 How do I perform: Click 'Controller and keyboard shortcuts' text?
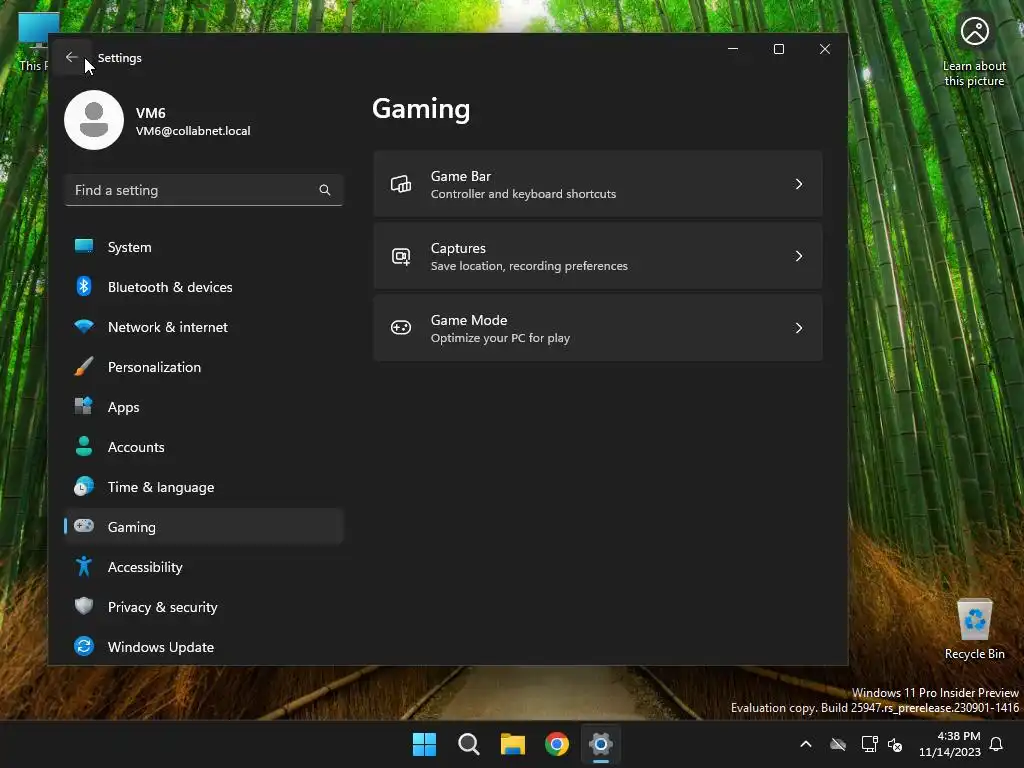pyautogui.click(x=523, y=194)
